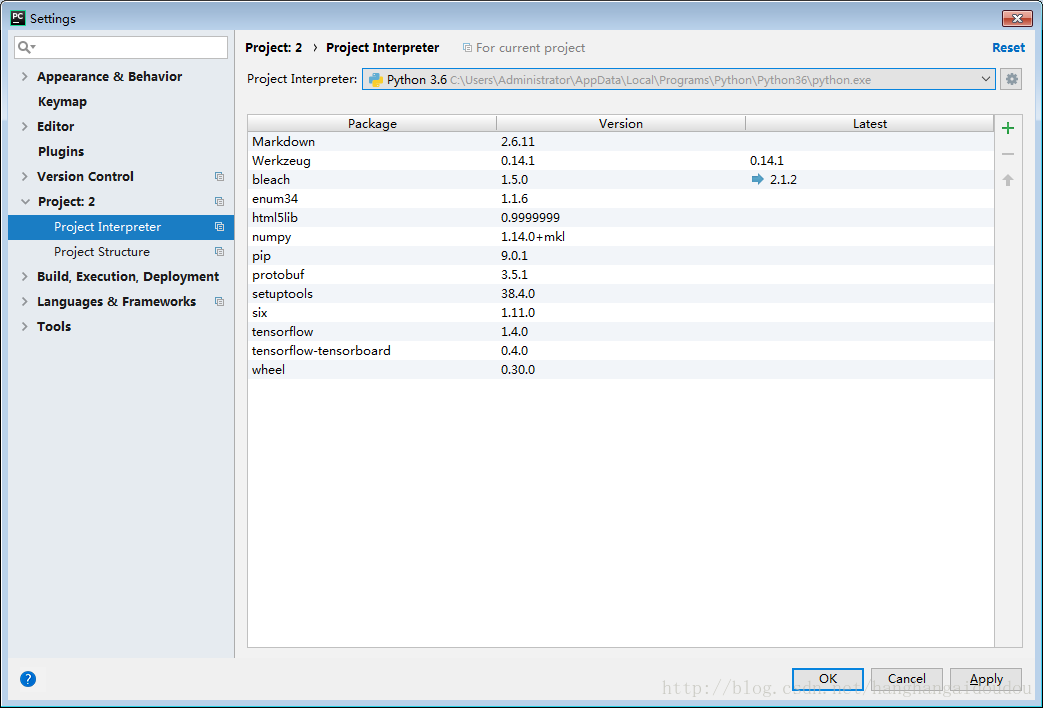The width and height of the screenshot is (1043, 708).
Task: Click copy icon beside Version Control
Action: point(220,176)
